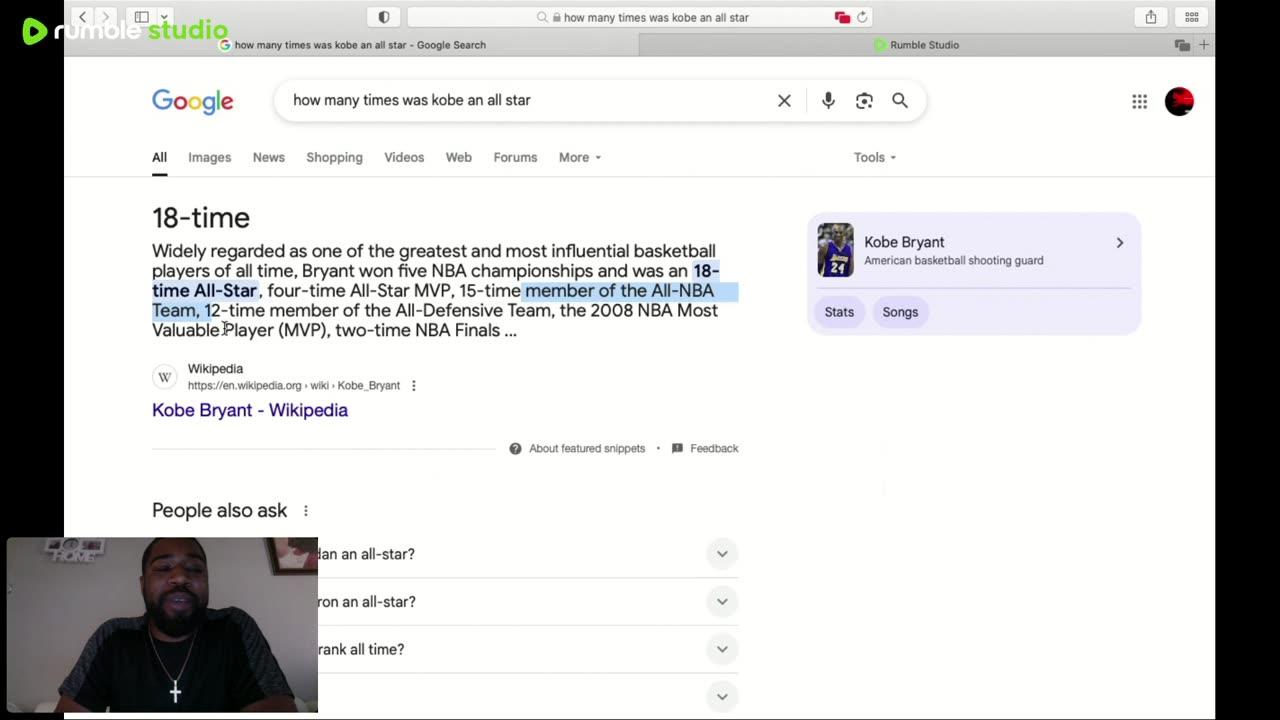1280x720 pixels.
Task: Switch to Web results tab
Action: click(x=458, y=157)
